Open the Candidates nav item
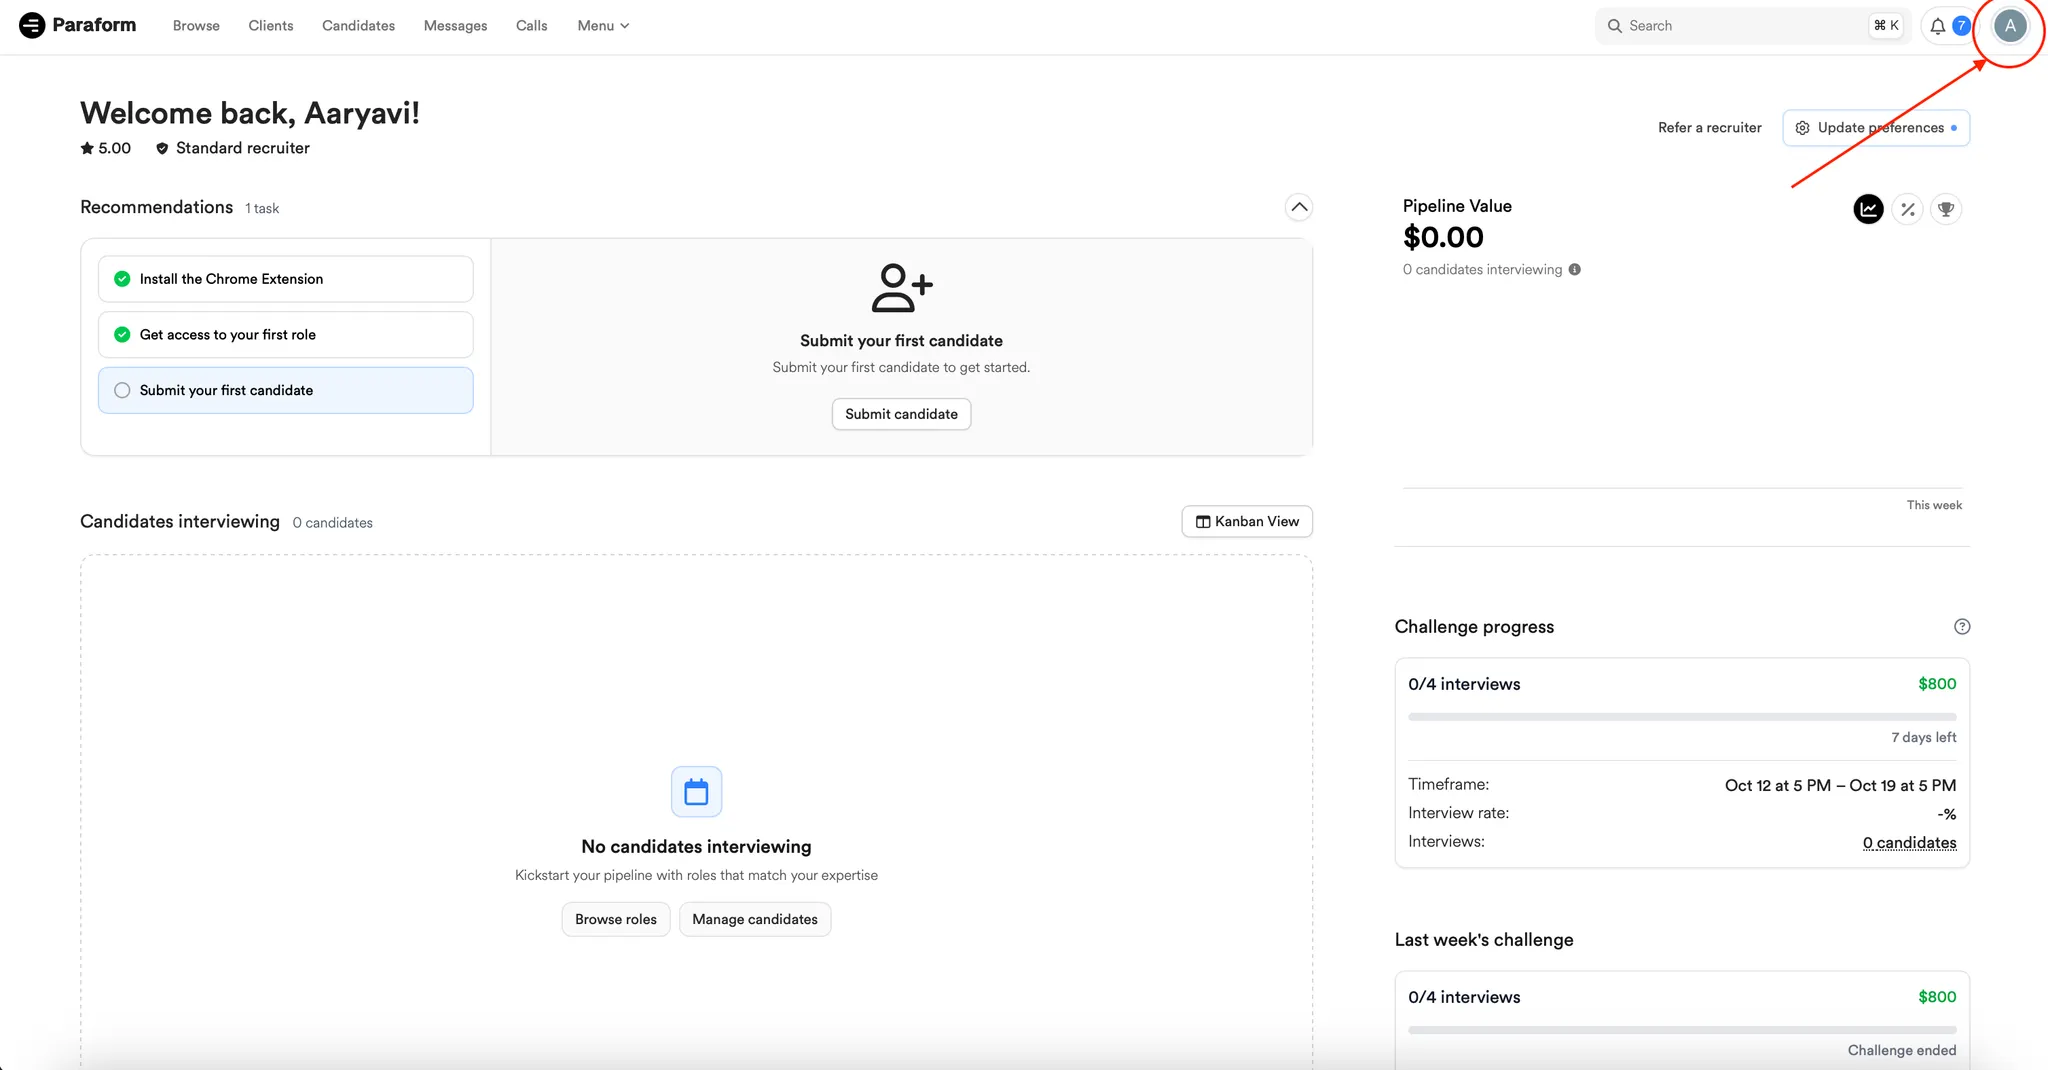Image resolution: width=2048 pixels, height=1070 pixels. click(x=358, y=26)
